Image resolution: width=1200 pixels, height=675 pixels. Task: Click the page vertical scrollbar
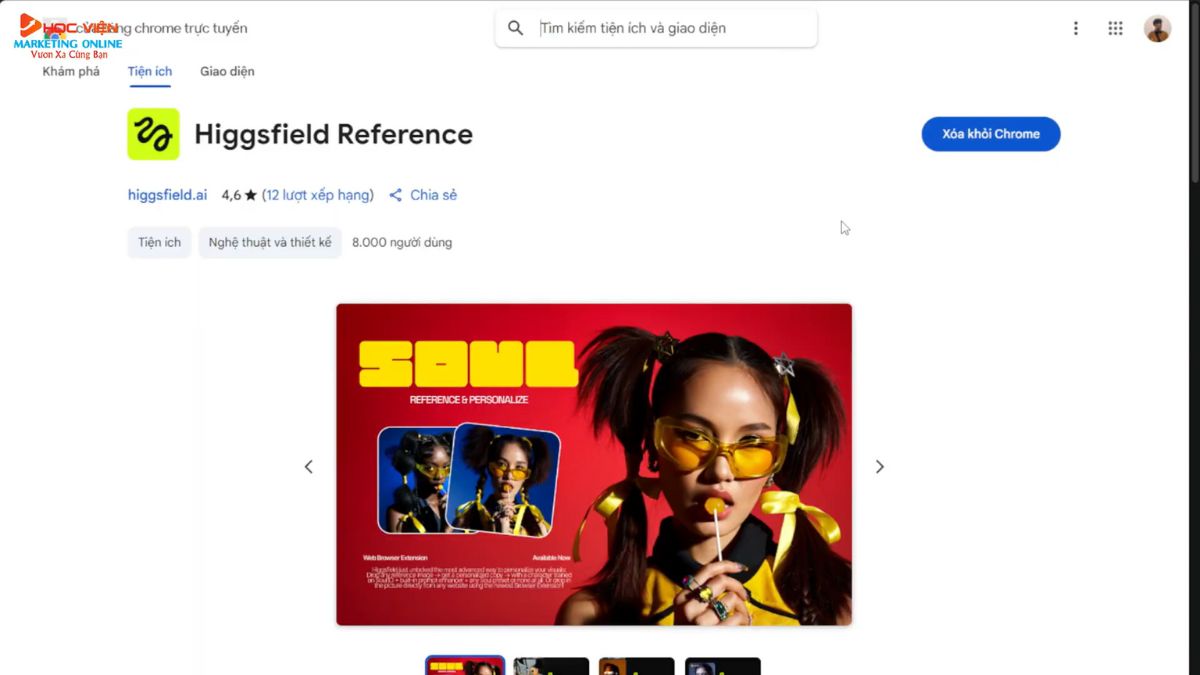click(x=1193, y=92)
